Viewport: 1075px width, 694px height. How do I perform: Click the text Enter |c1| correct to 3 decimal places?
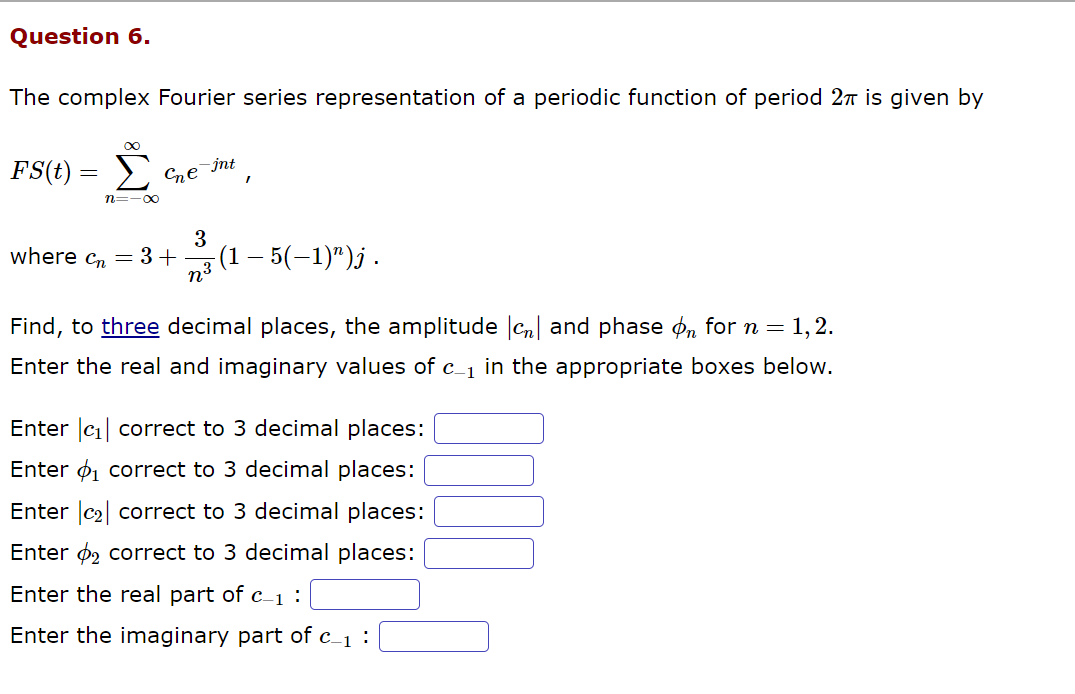[215, 428]
